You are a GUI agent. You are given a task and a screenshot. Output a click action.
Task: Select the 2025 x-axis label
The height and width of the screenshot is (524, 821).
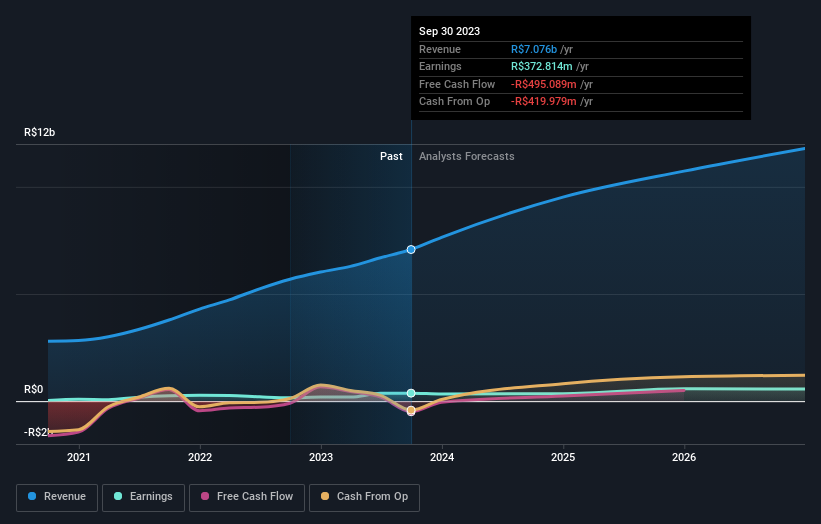[x=563, y=458]
